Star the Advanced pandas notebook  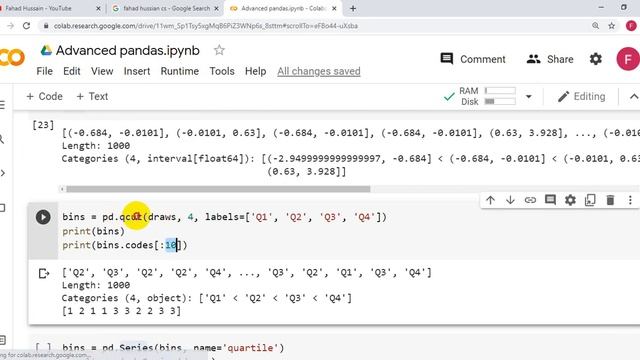point(219,50)
